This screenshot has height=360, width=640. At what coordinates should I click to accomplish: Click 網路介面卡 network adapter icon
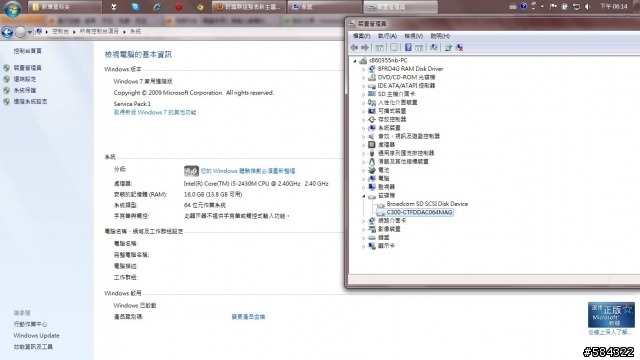tap(371, 220)
